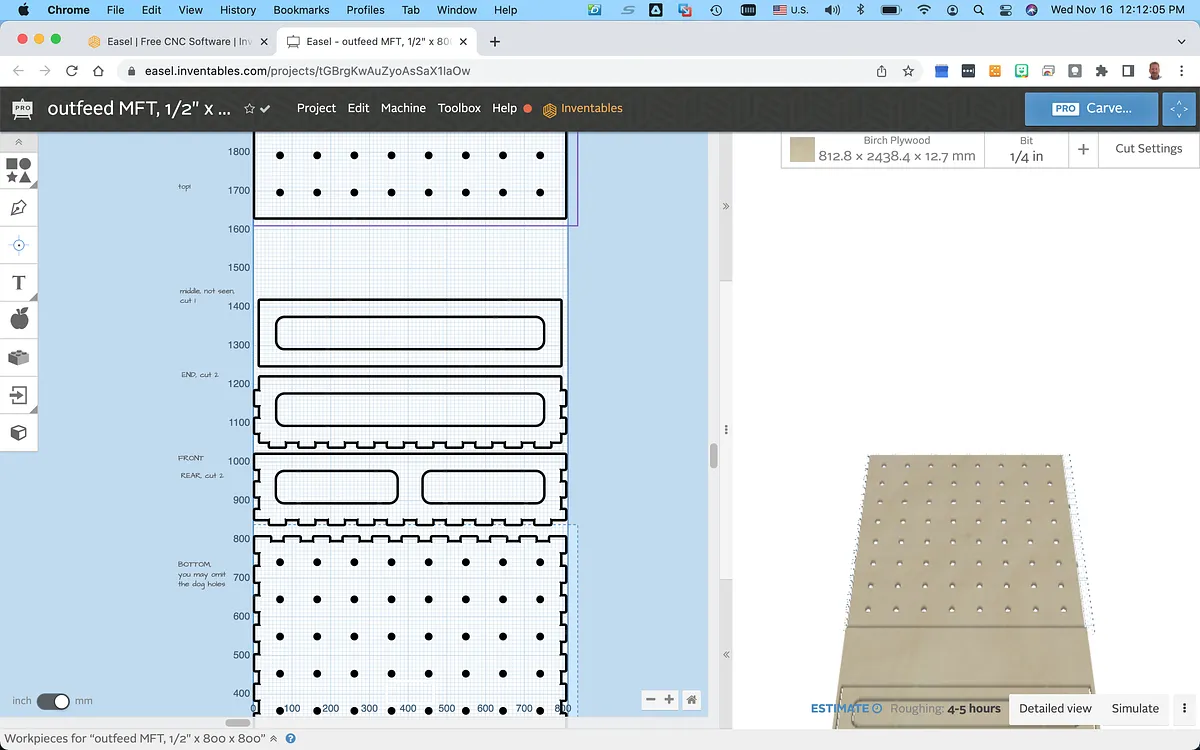Viewport: 1200px width, 750px height.
Task: Star the outfeed MFT project
Action: [249, 109]
